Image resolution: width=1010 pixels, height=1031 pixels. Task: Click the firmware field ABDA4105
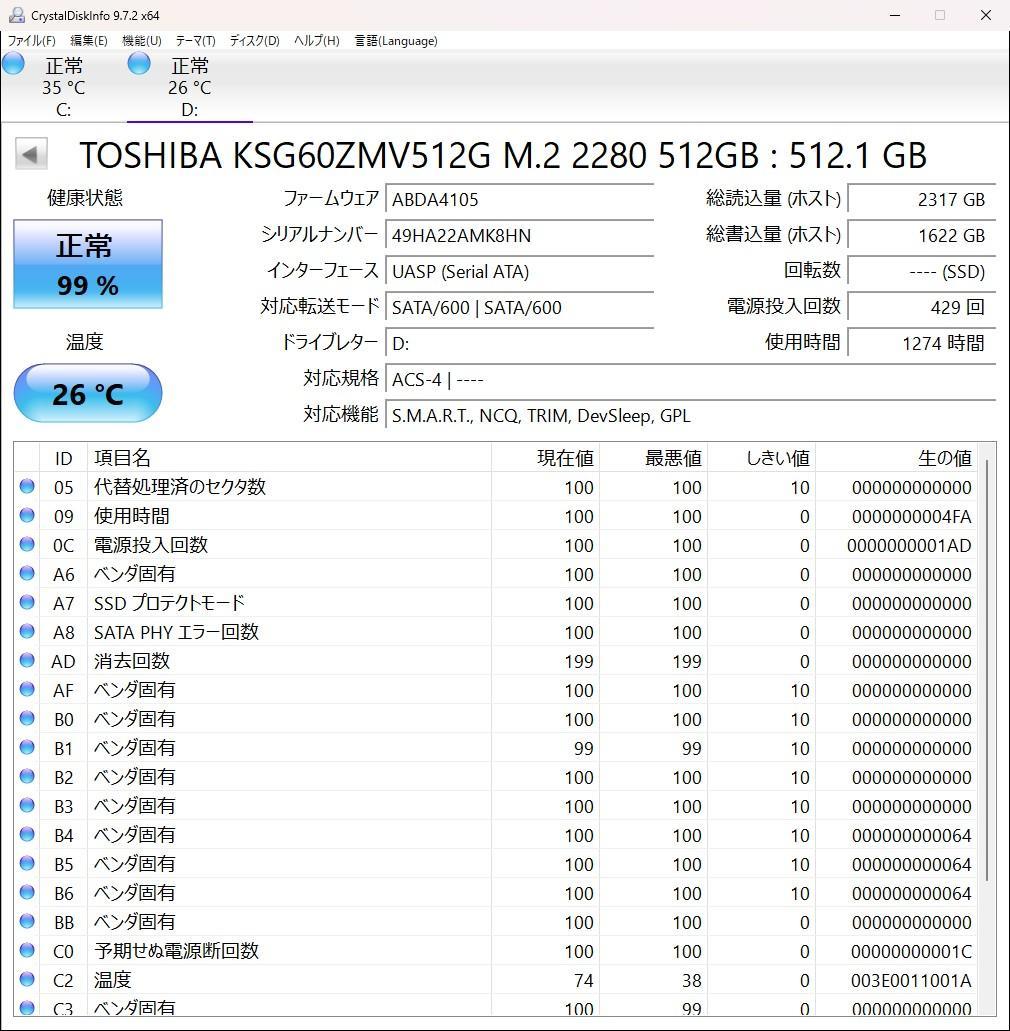coord(519,199)
